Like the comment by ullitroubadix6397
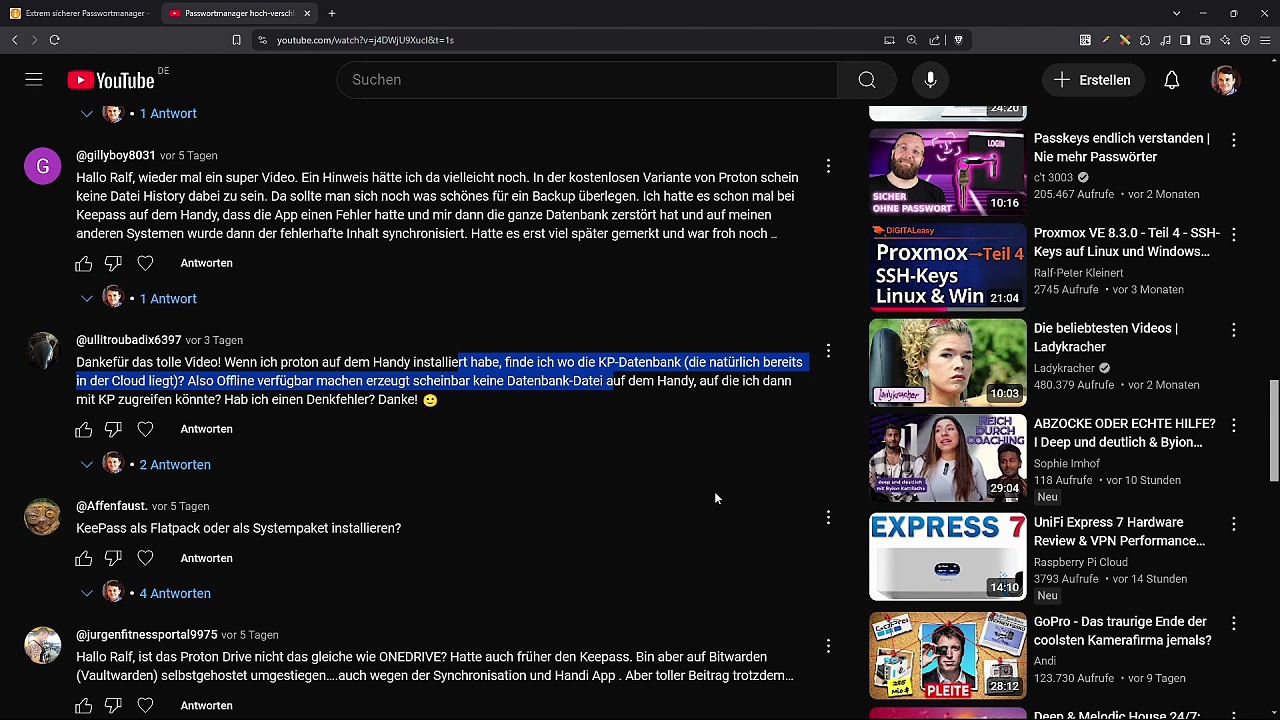The height and width of the screenshot is (720, 1280). 84,429
